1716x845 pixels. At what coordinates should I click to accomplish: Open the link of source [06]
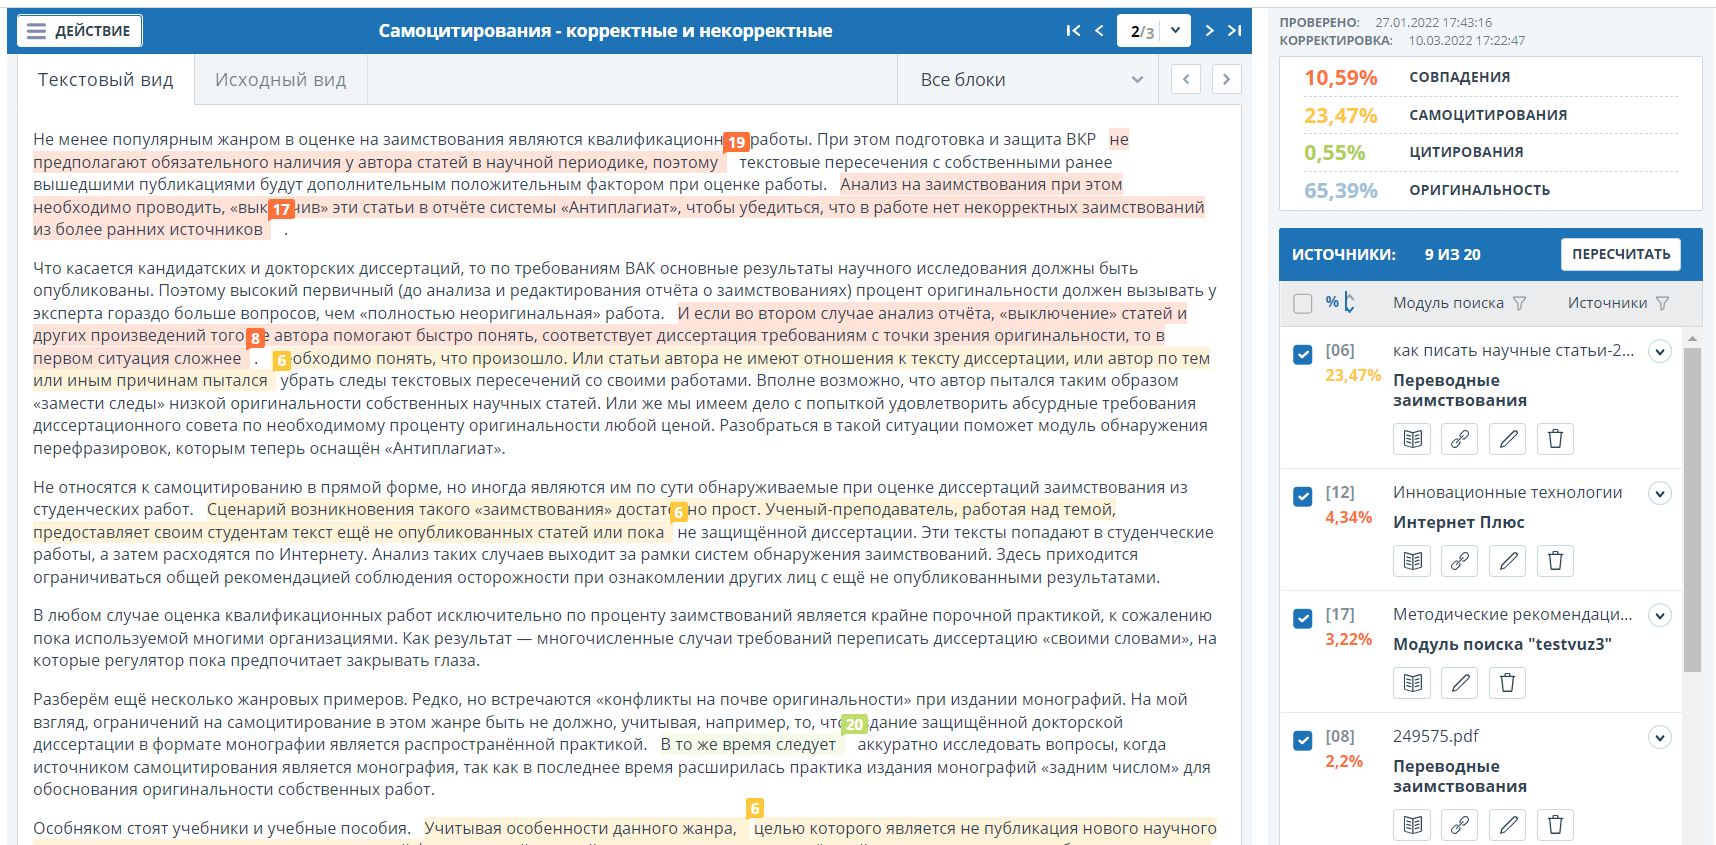click(1460, 439)
